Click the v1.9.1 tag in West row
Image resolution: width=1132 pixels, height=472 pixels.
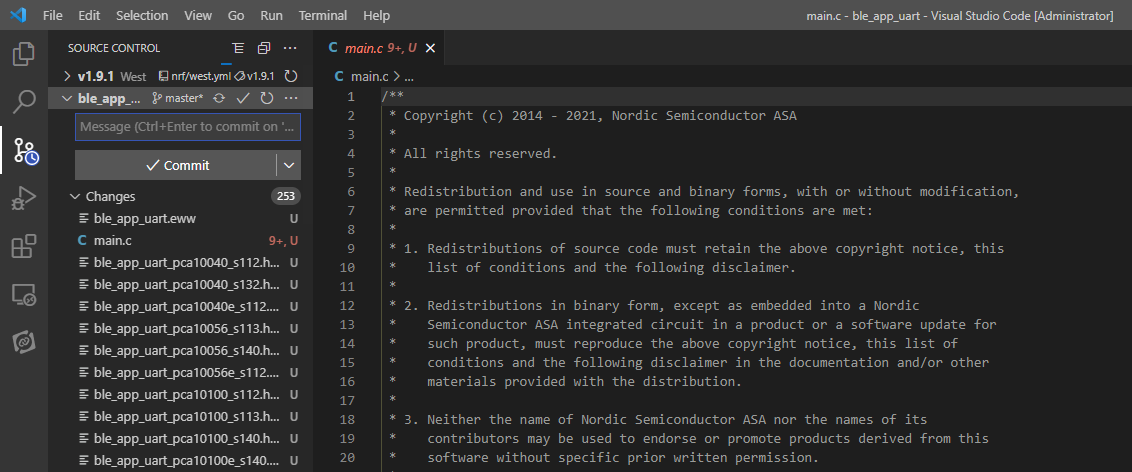(255, 76)
